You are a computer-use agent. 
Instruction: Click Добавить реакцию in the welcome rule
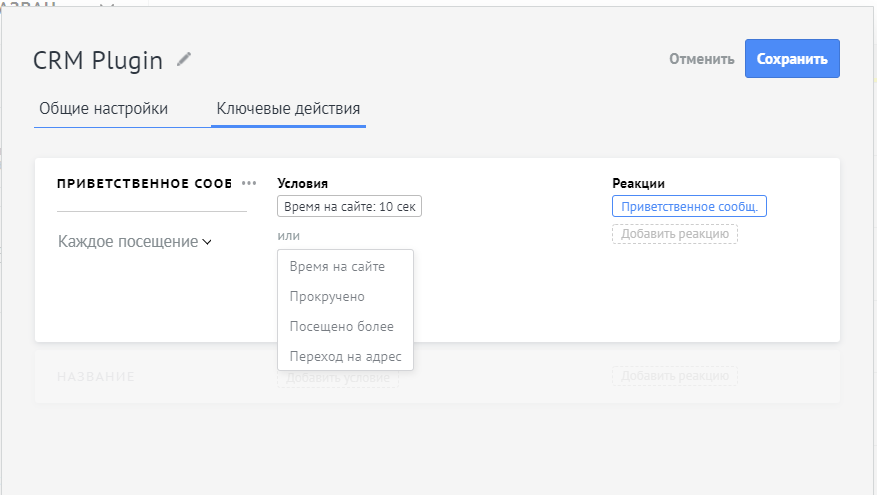pyautogui.click(x=675, y=234)
